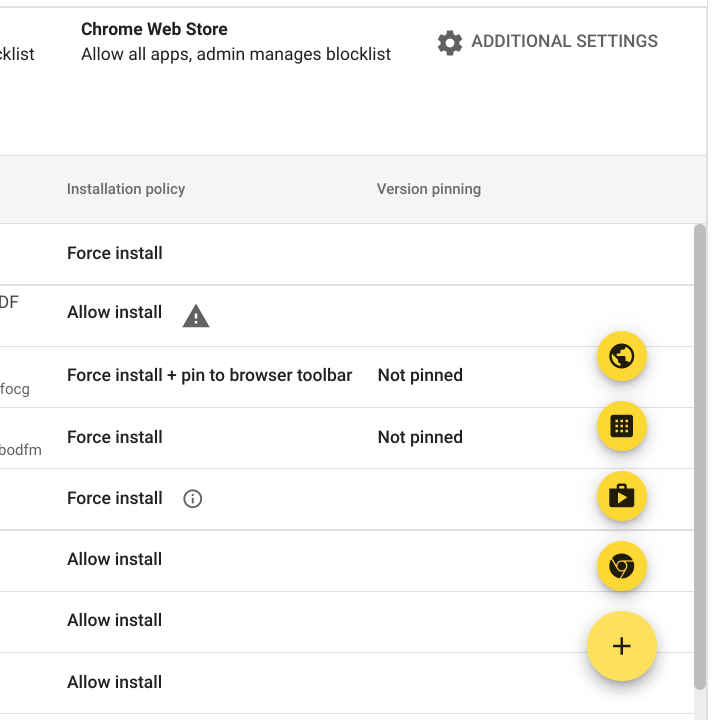Click the info circle next to Force install
The image size is (728, 720).
[x=192, y=499]
